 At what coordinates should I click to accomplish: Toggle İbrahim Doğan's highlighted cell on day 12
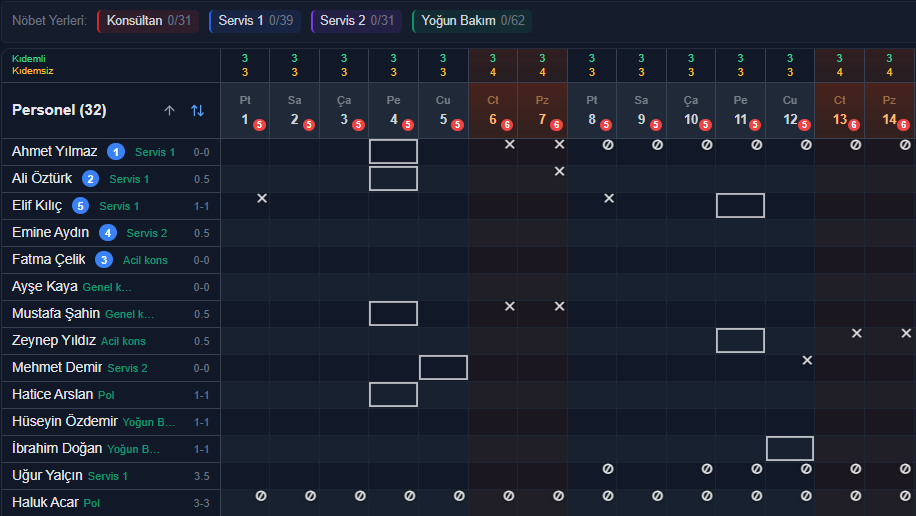[x=790, y=449]
